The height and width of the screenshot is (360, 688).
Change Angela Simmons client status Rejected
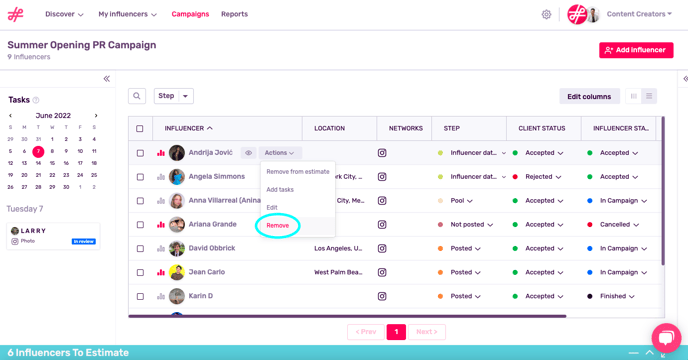pyautogui.click(x=543, y=177)
